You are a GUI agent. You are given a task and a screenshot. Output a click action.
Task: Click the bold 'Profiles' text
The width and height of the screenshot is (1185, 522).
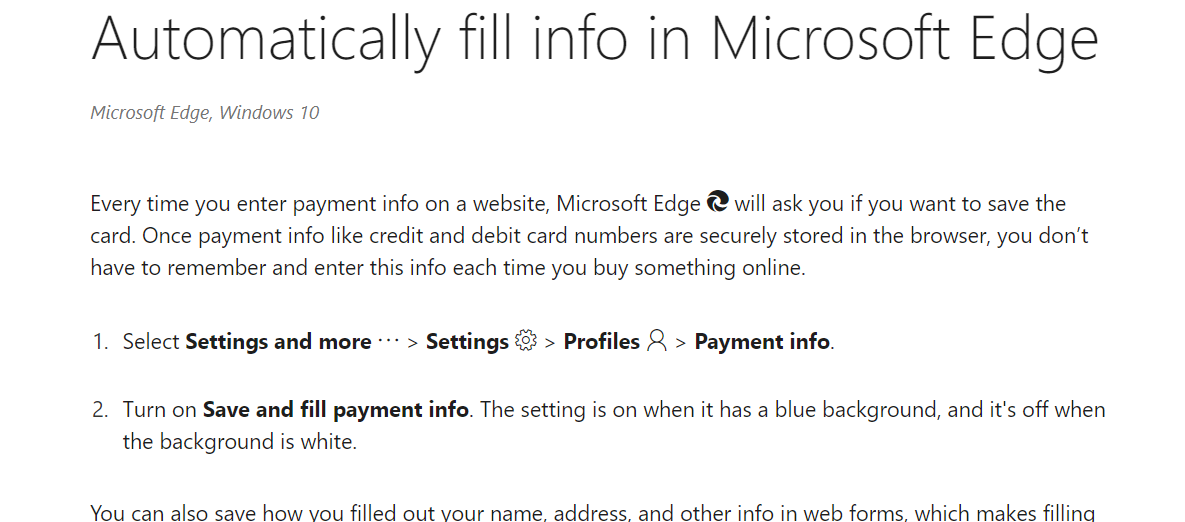pyautogui.click(x=602, y=341)
